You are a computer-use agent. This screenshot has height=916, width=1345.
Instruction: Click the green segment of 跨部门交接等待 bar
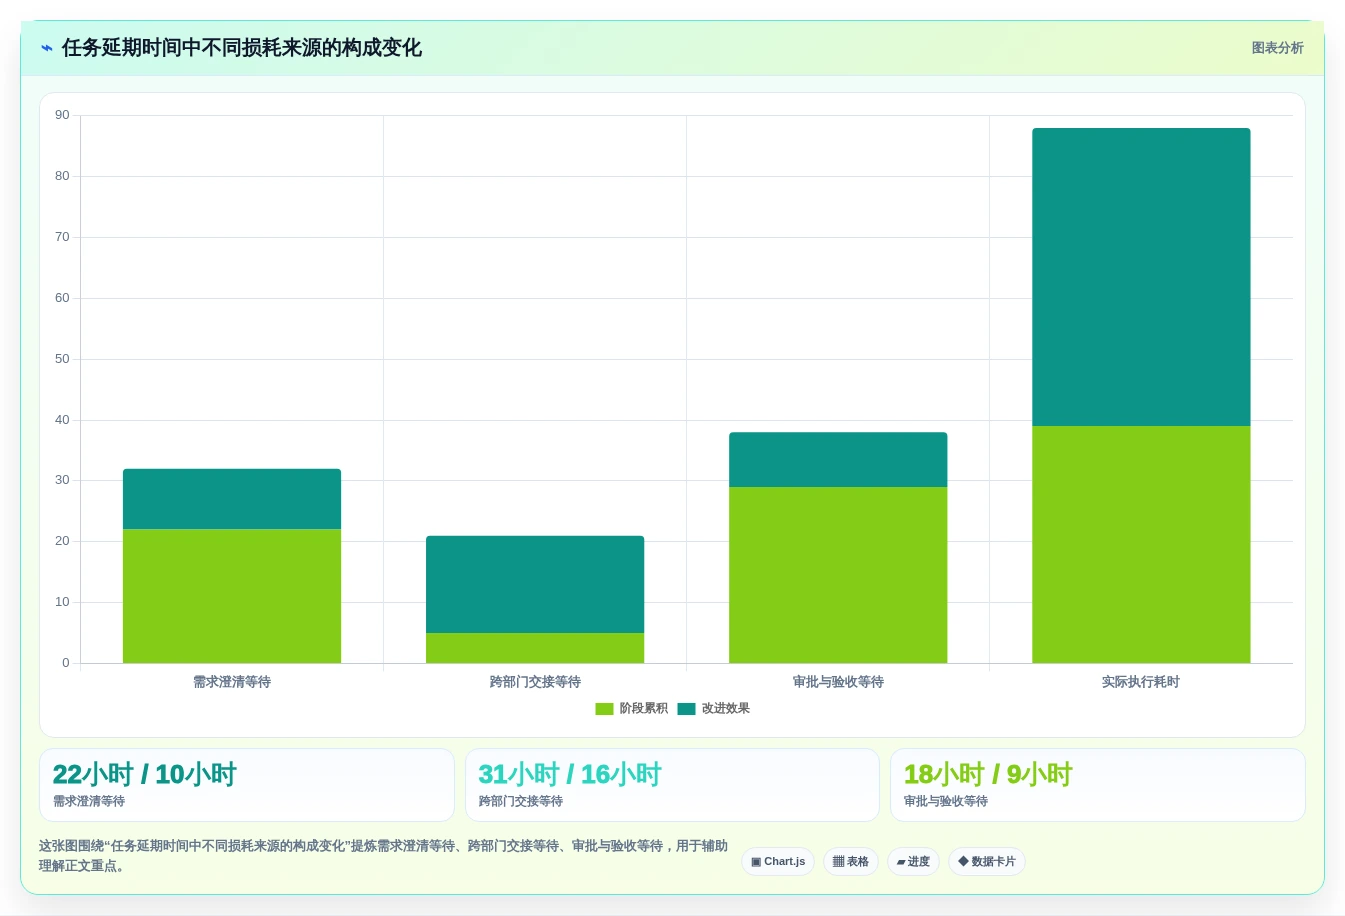(535, 648)
